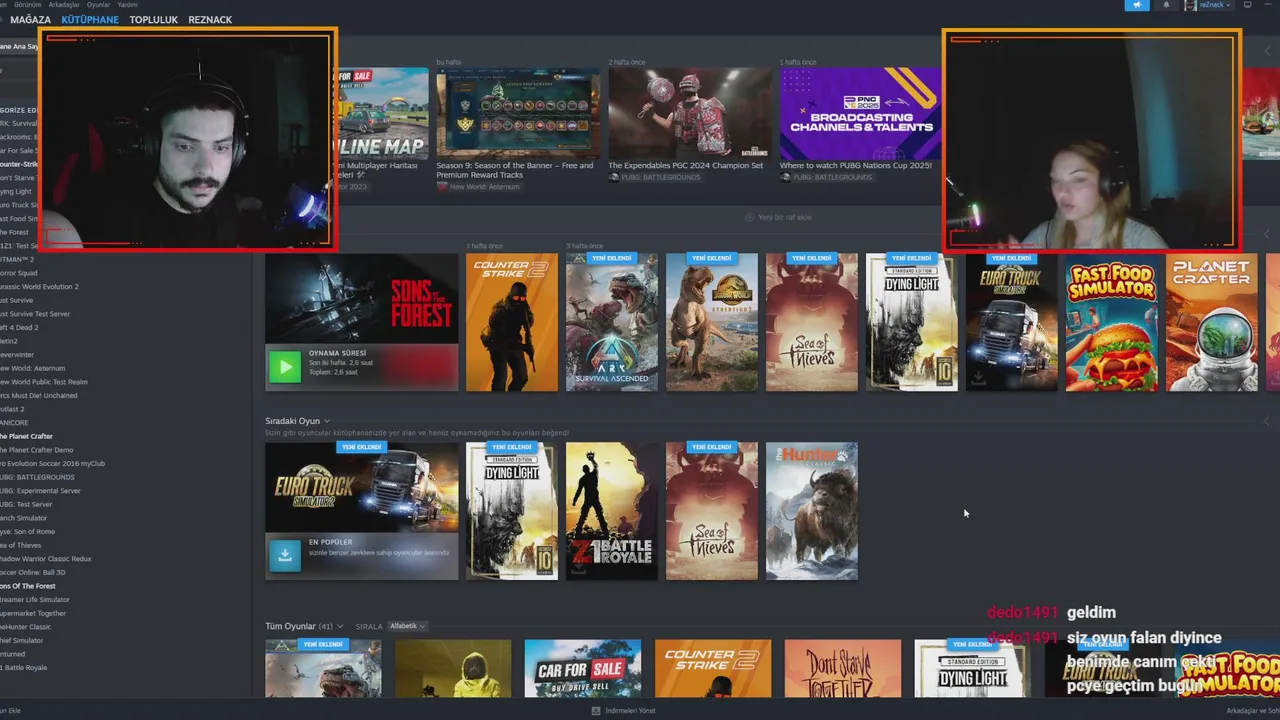Select Dying Light cover in recent games row

point(911,322)
